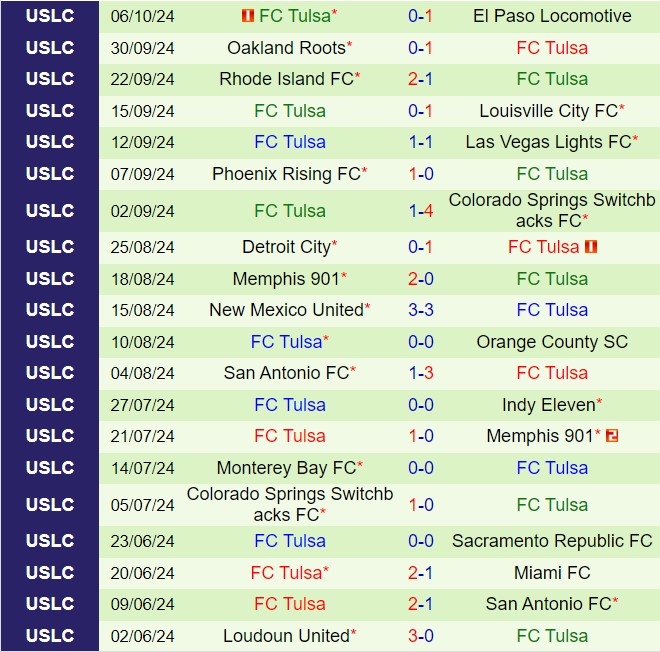Select the 04/08/24 date of the San Antonio FC match

point(142,373)
